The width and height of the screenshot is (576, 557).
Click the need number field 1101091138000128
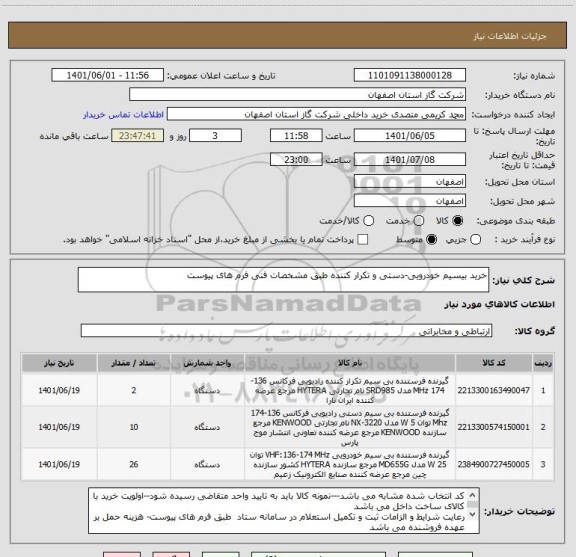410,75
